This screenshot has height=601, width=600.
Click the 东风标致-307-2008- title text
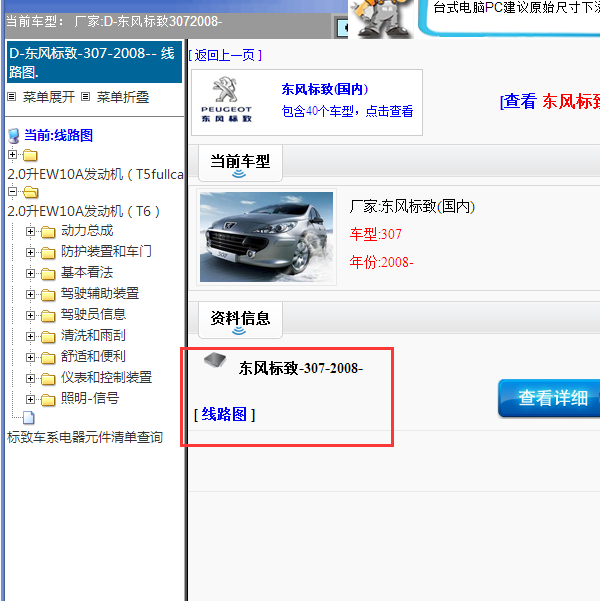(301, 368)
